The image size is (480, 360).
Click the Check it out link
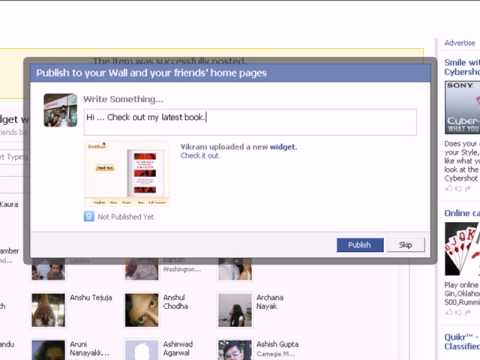click(201, 156)
